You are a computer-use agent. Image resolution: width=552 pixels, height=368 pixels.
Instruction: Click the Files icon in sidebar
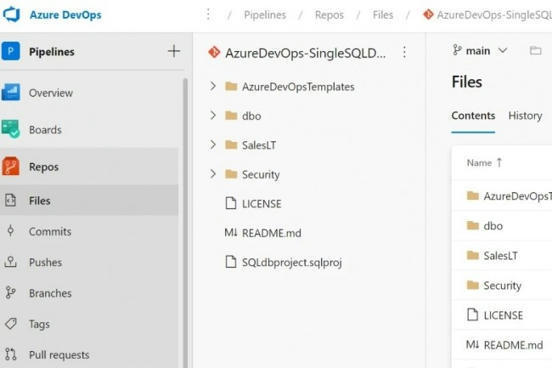11,200
